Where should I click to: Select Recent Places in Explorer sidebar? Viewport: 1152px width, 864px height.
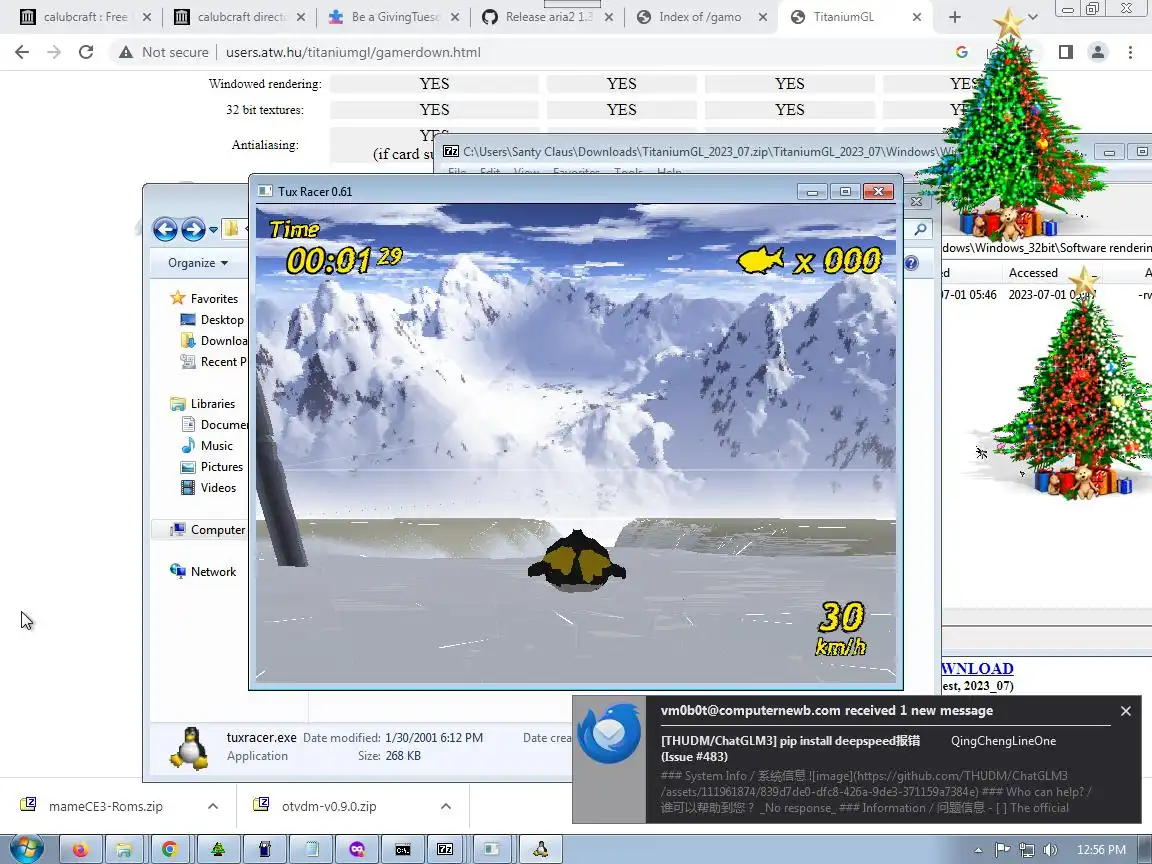(214, 361)
